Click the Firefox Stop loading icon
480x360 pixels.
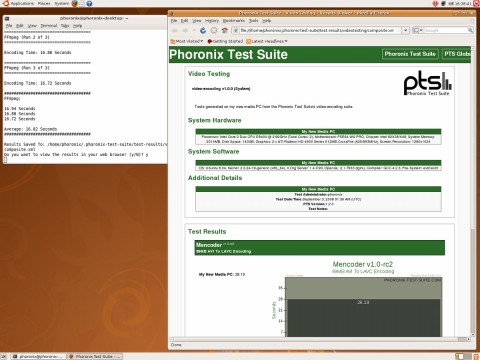point(214,30)
